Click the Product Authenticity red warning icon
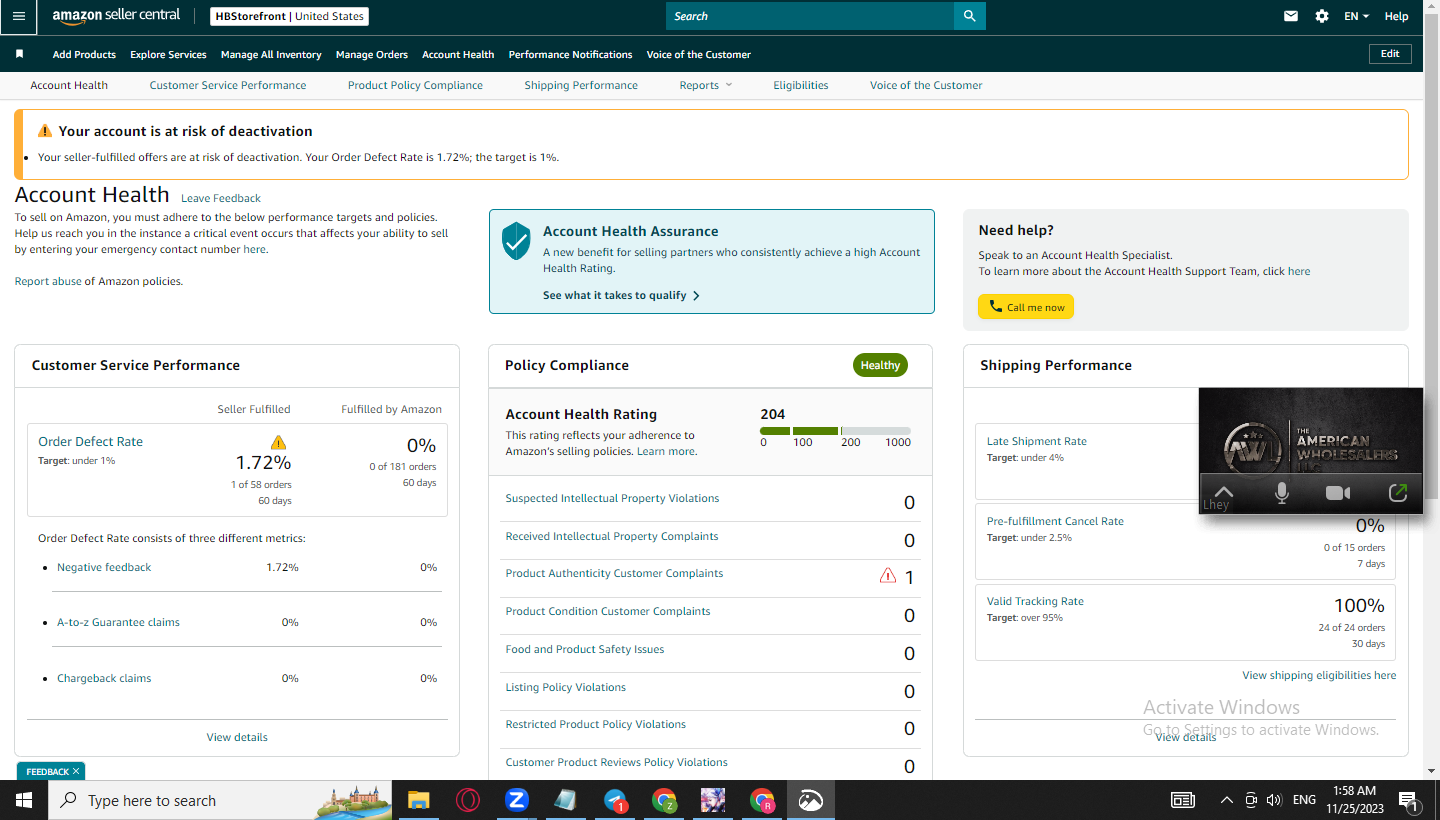 point(887,575)
